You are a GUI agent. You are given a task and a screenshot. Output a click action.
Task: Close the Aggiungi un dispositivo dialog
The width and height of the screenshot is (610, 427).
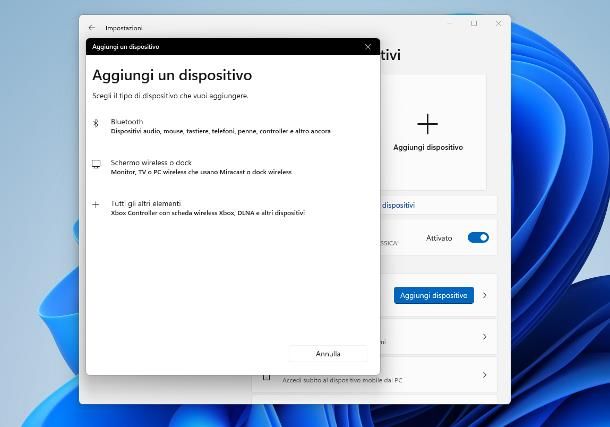click(368, 47)
